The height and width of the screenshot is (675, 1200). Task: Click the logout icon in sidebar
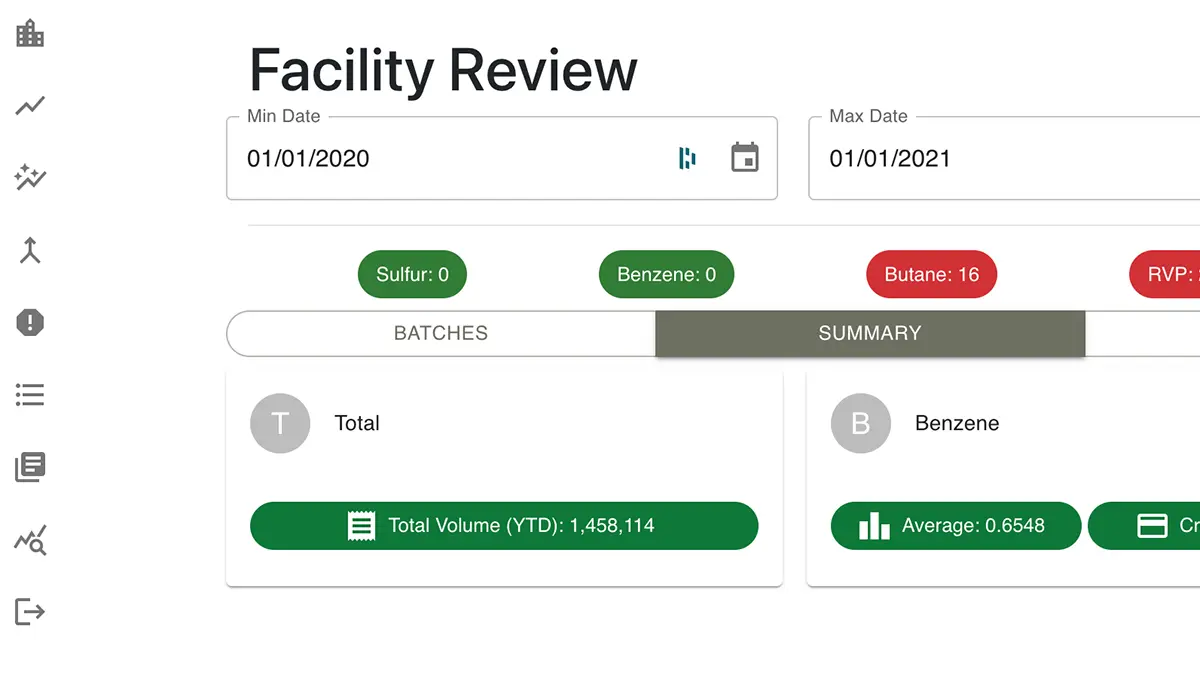click(x=30, y=611)
